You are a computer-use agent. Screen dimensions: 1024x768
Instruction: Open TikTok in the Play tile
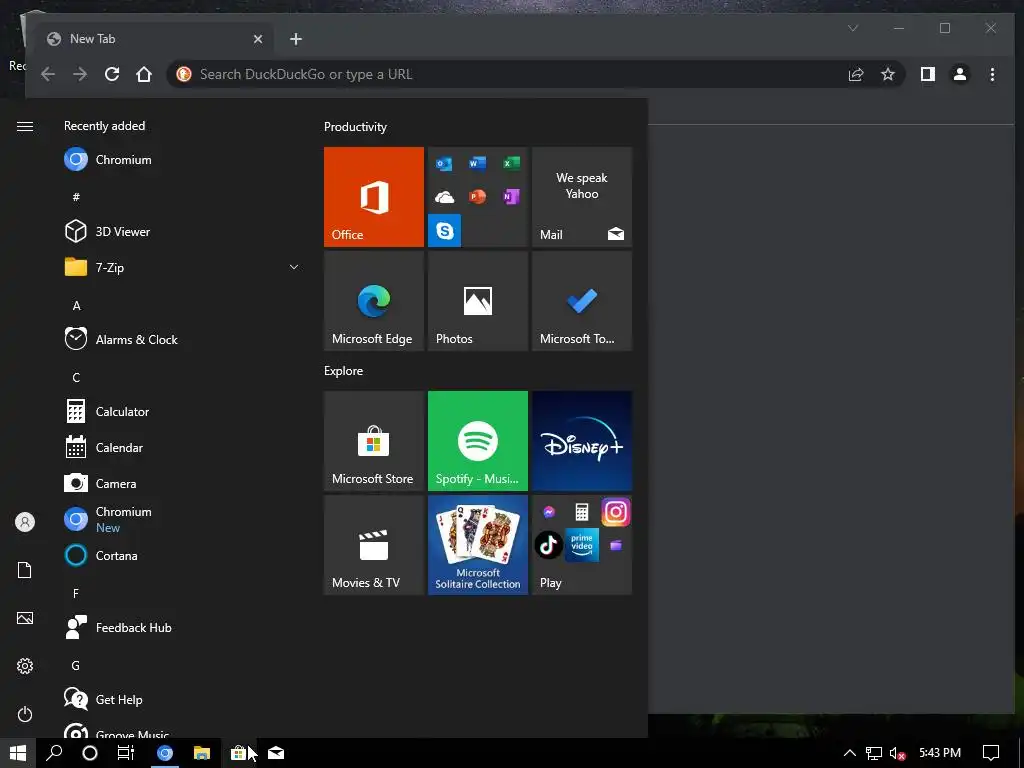coord(549,545)
